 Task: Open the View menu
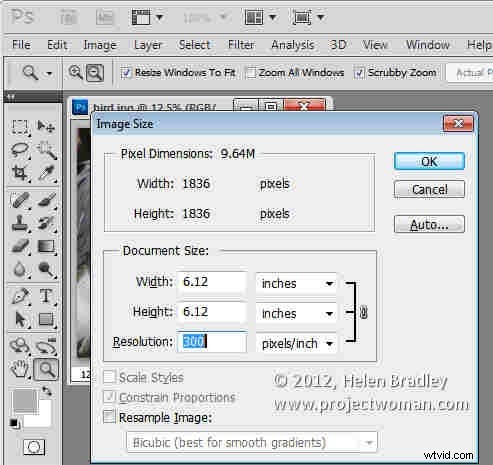(x=375, y=45)
